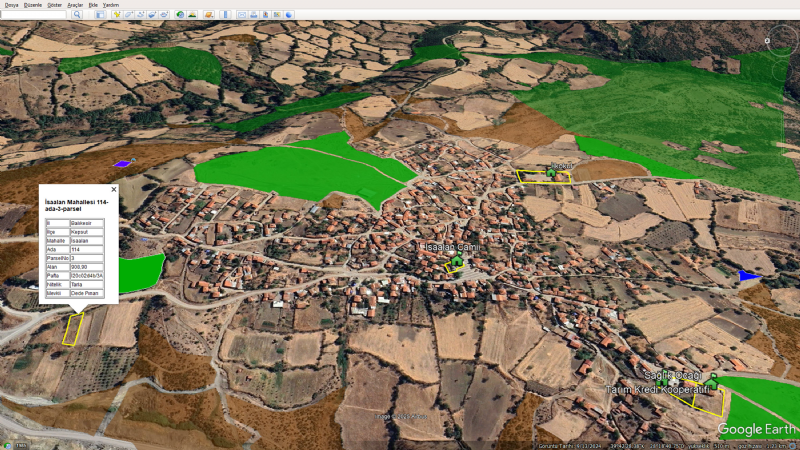Toggle the sidebar panel icon
This screenshot has width=800, height=450.
[100, 15]
